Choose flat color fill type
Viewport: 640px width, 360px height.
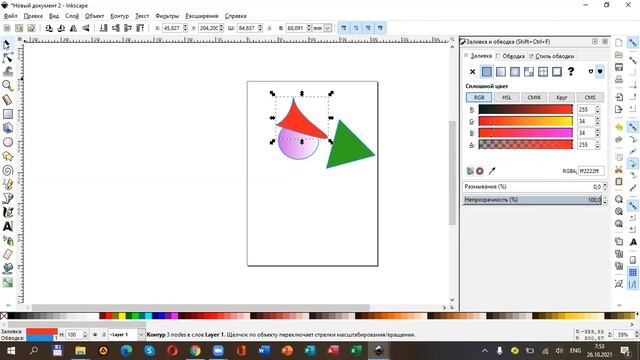point(487,72)
